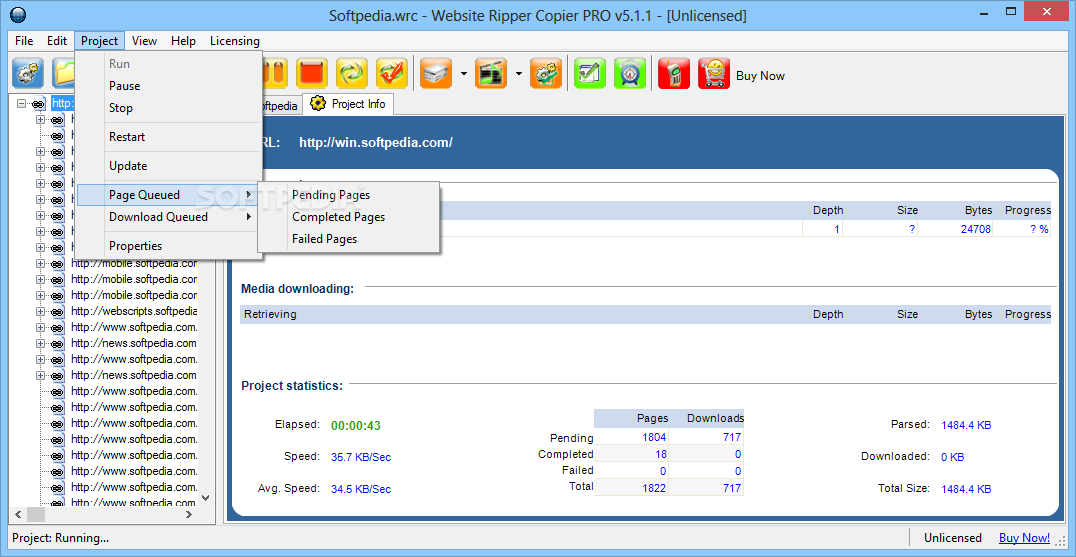Click the red checkmark Update toolbar icon
The width and height of the screenshot is (1076, 557).
coord(392,73)
